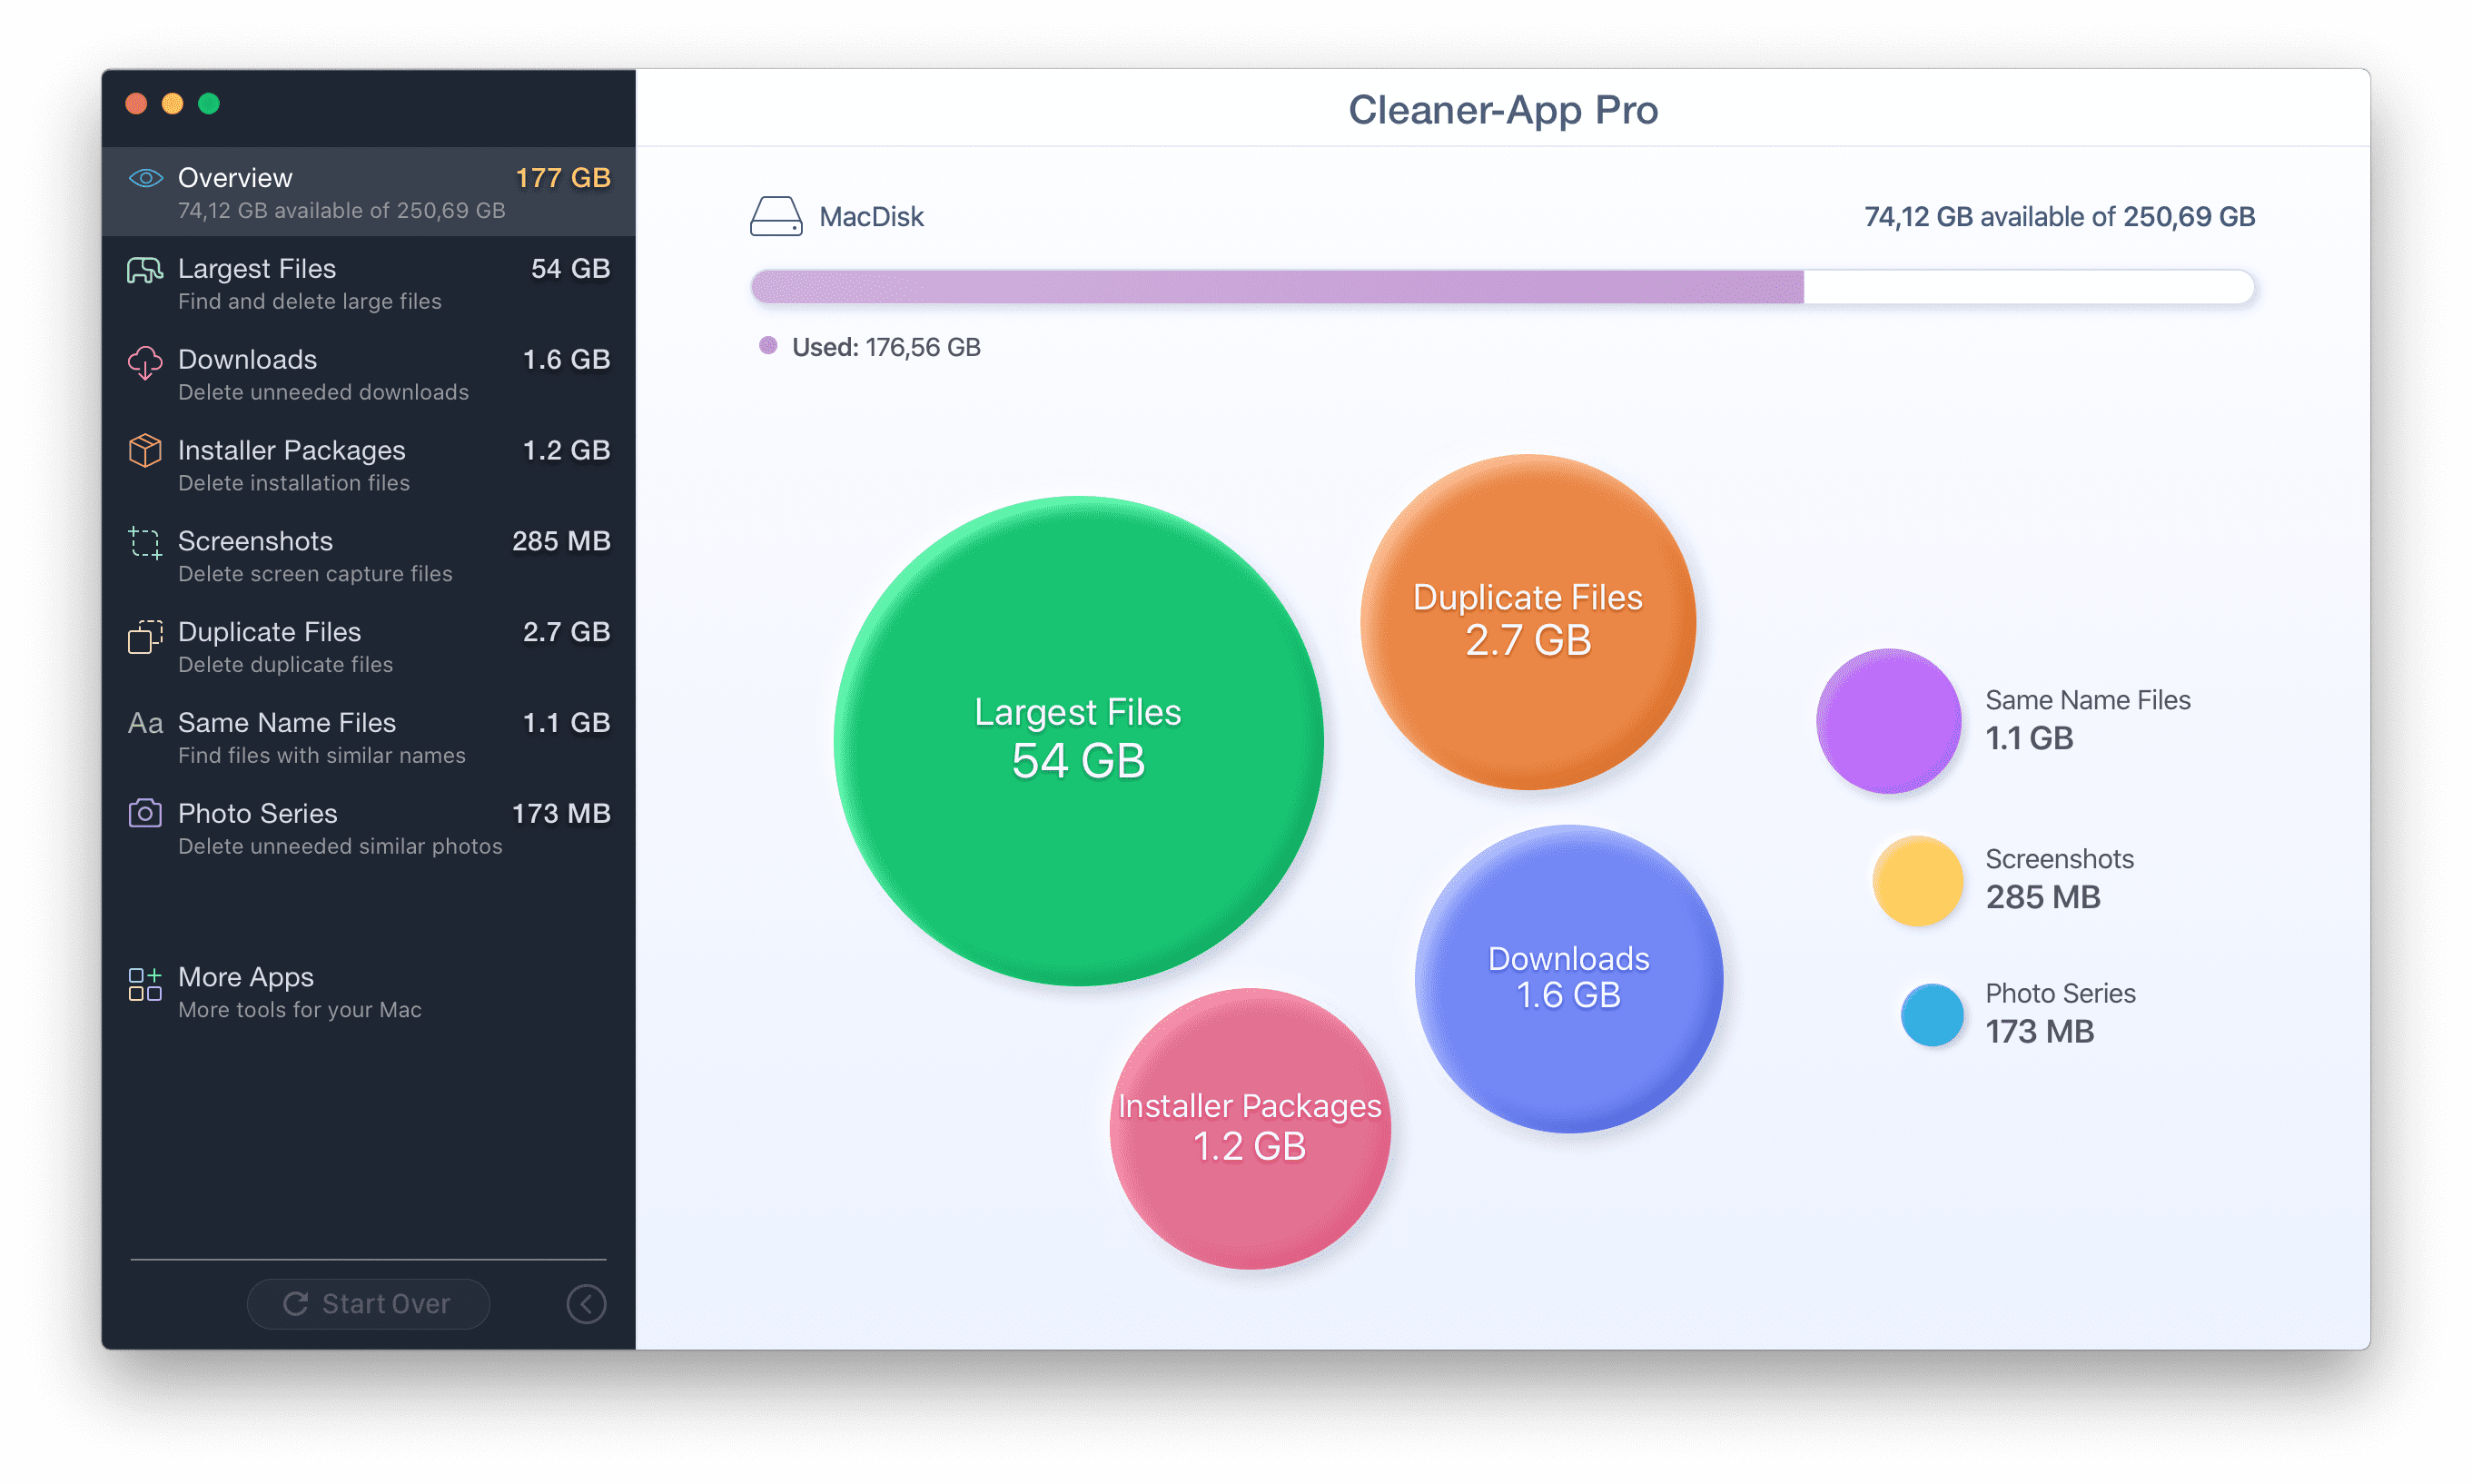Screen dimensions: 2472x1484
Task: Click the More Apps grid icon
Action: [x=145, y=984]
